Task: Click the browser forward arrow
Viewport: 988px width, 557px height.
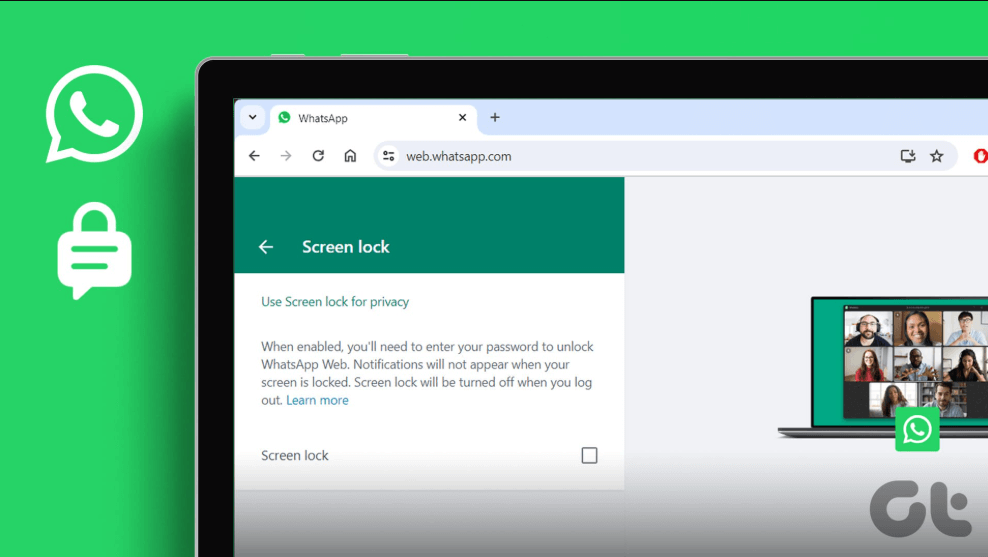Action: click(286, 156)
